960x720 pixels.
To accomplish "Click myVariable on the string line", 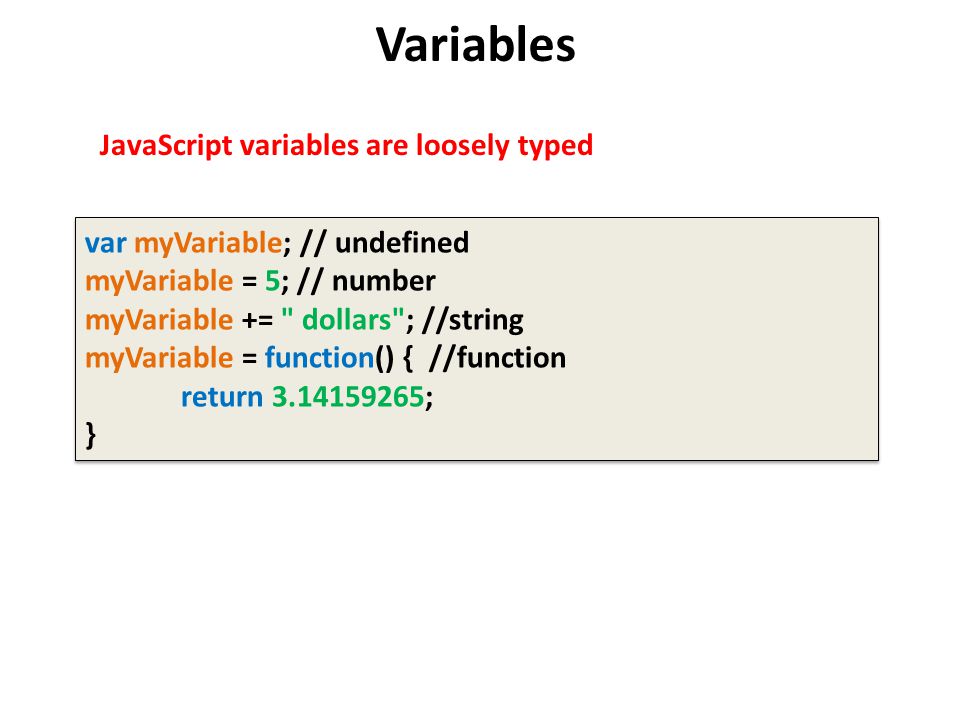I will (159, 320).
